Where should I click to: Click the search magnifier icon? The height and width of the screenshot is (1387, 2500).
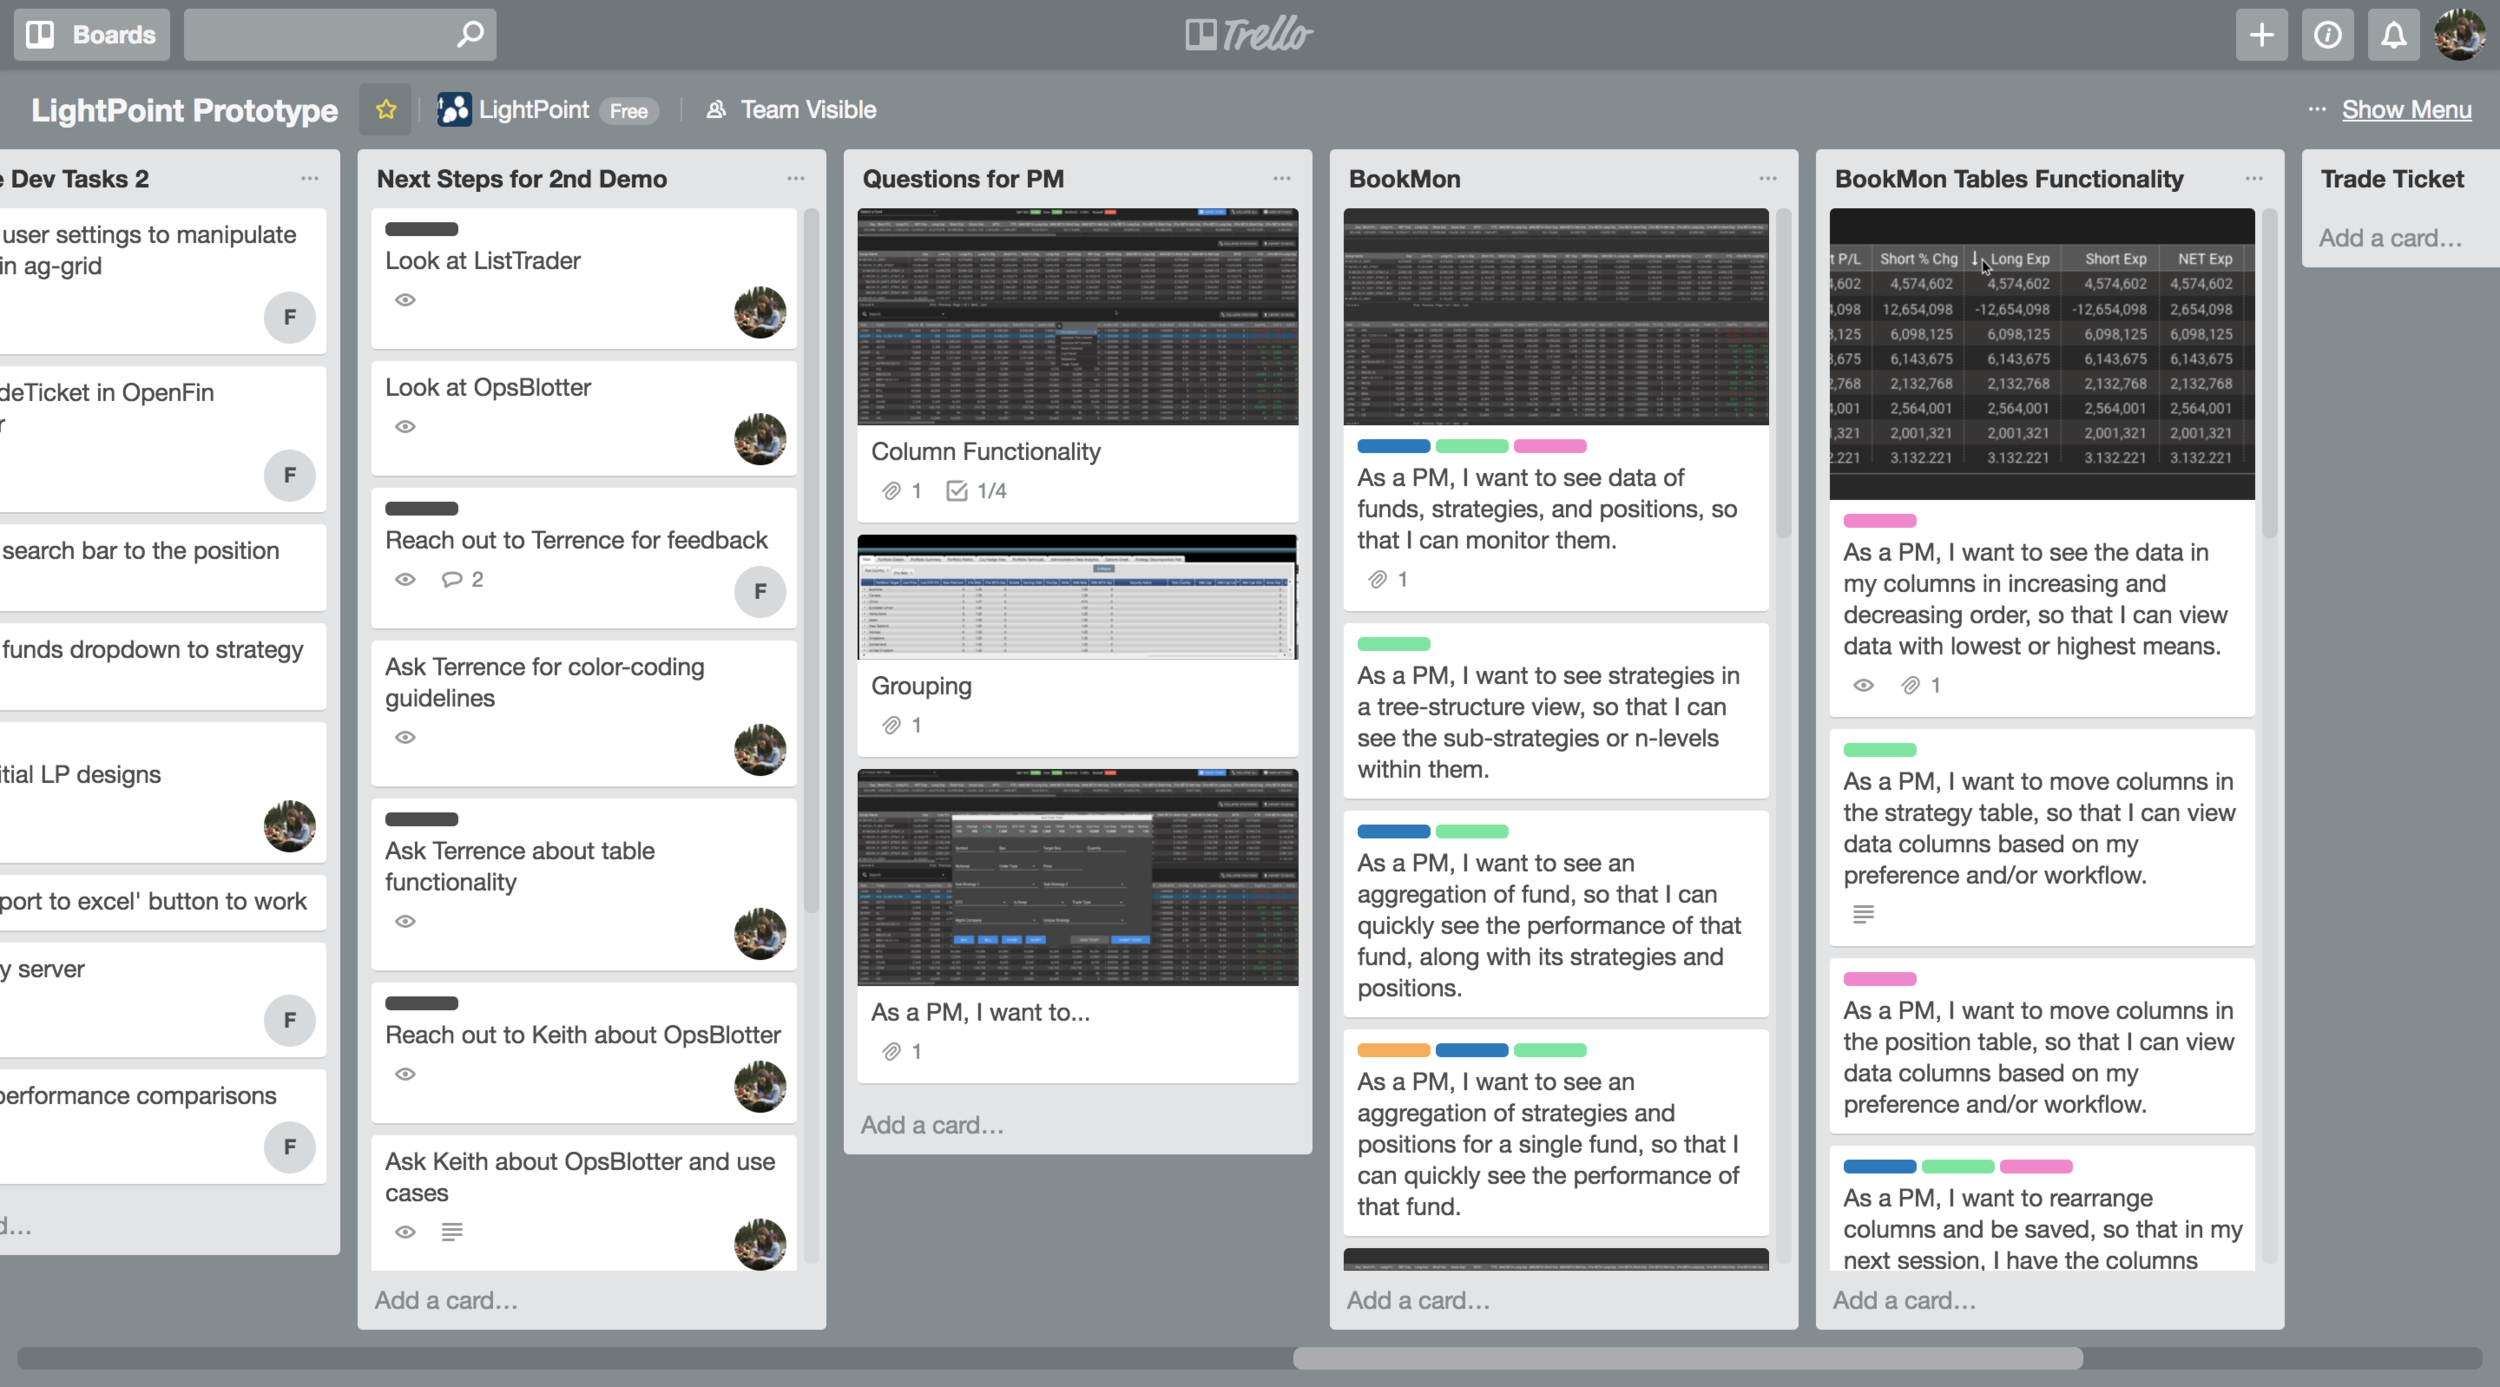pyautogui.click(x=470, y=35)
